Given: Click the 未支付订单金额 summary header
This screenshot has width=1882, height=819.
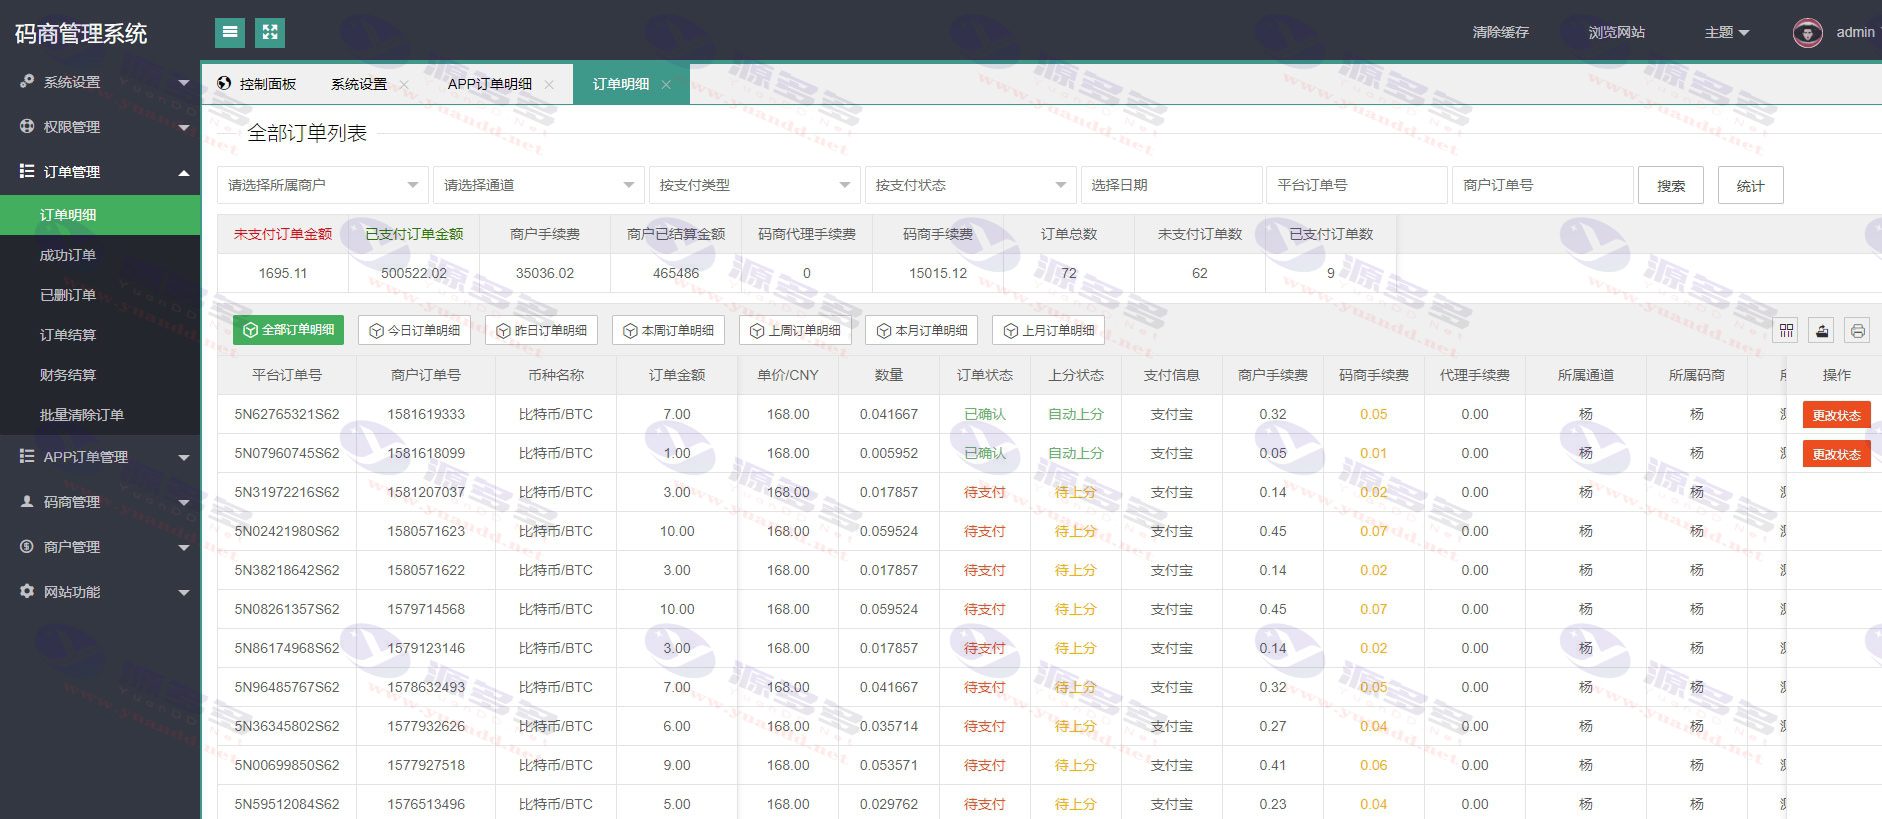Looking at the screenshot, I should pyautogui.click(x=283, y=234).
